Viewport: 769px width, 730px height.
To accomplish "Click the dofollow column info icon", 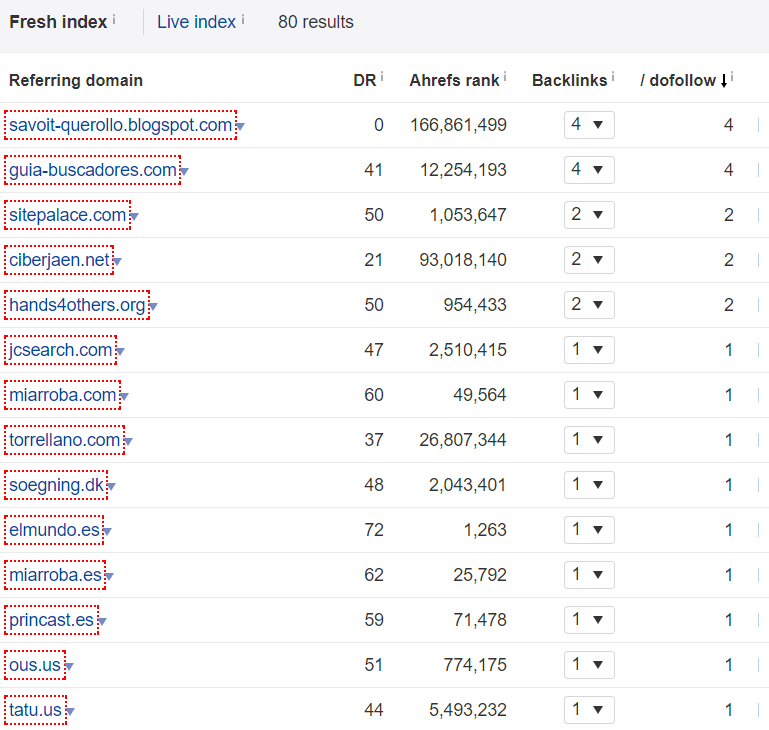I will coord(732,77).
